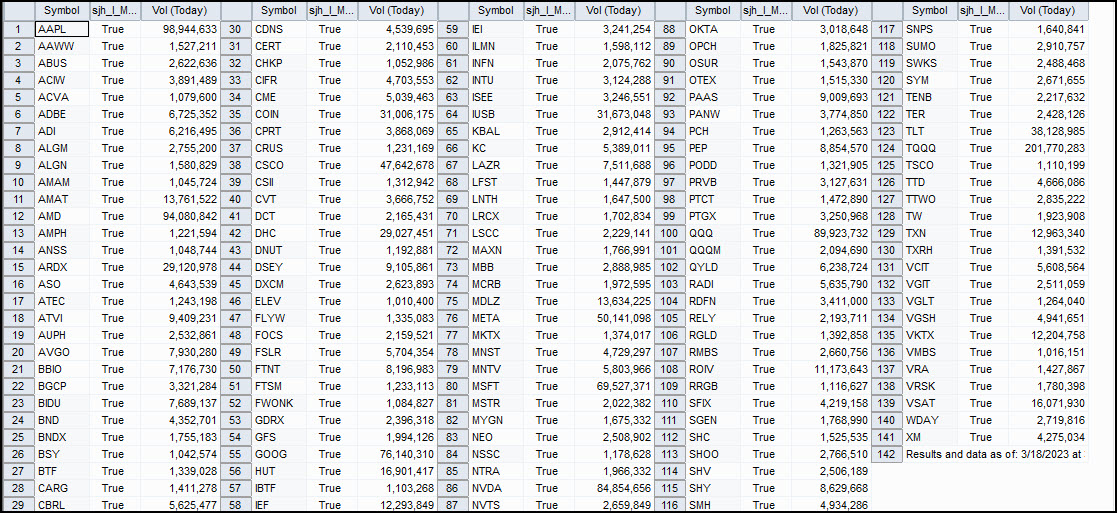Click the Vol (Today) header above 3,241,254
This screenshot has height=513, width=1117.
coord(614,11)
